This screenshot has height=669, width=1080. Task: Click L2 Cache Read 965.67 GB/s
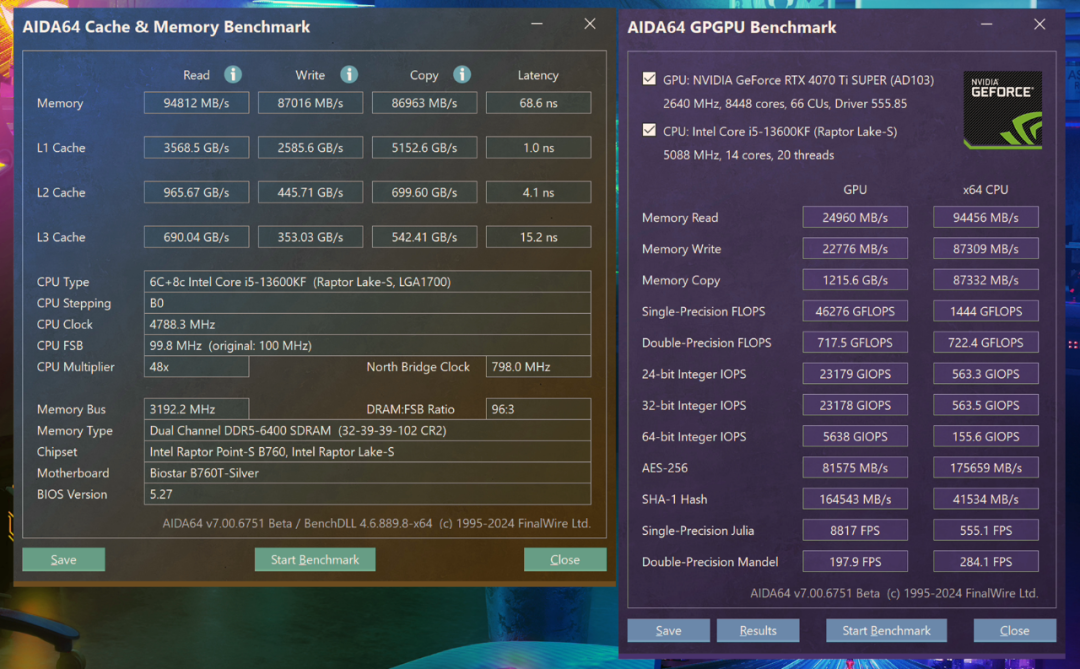[x=196, y=192]
